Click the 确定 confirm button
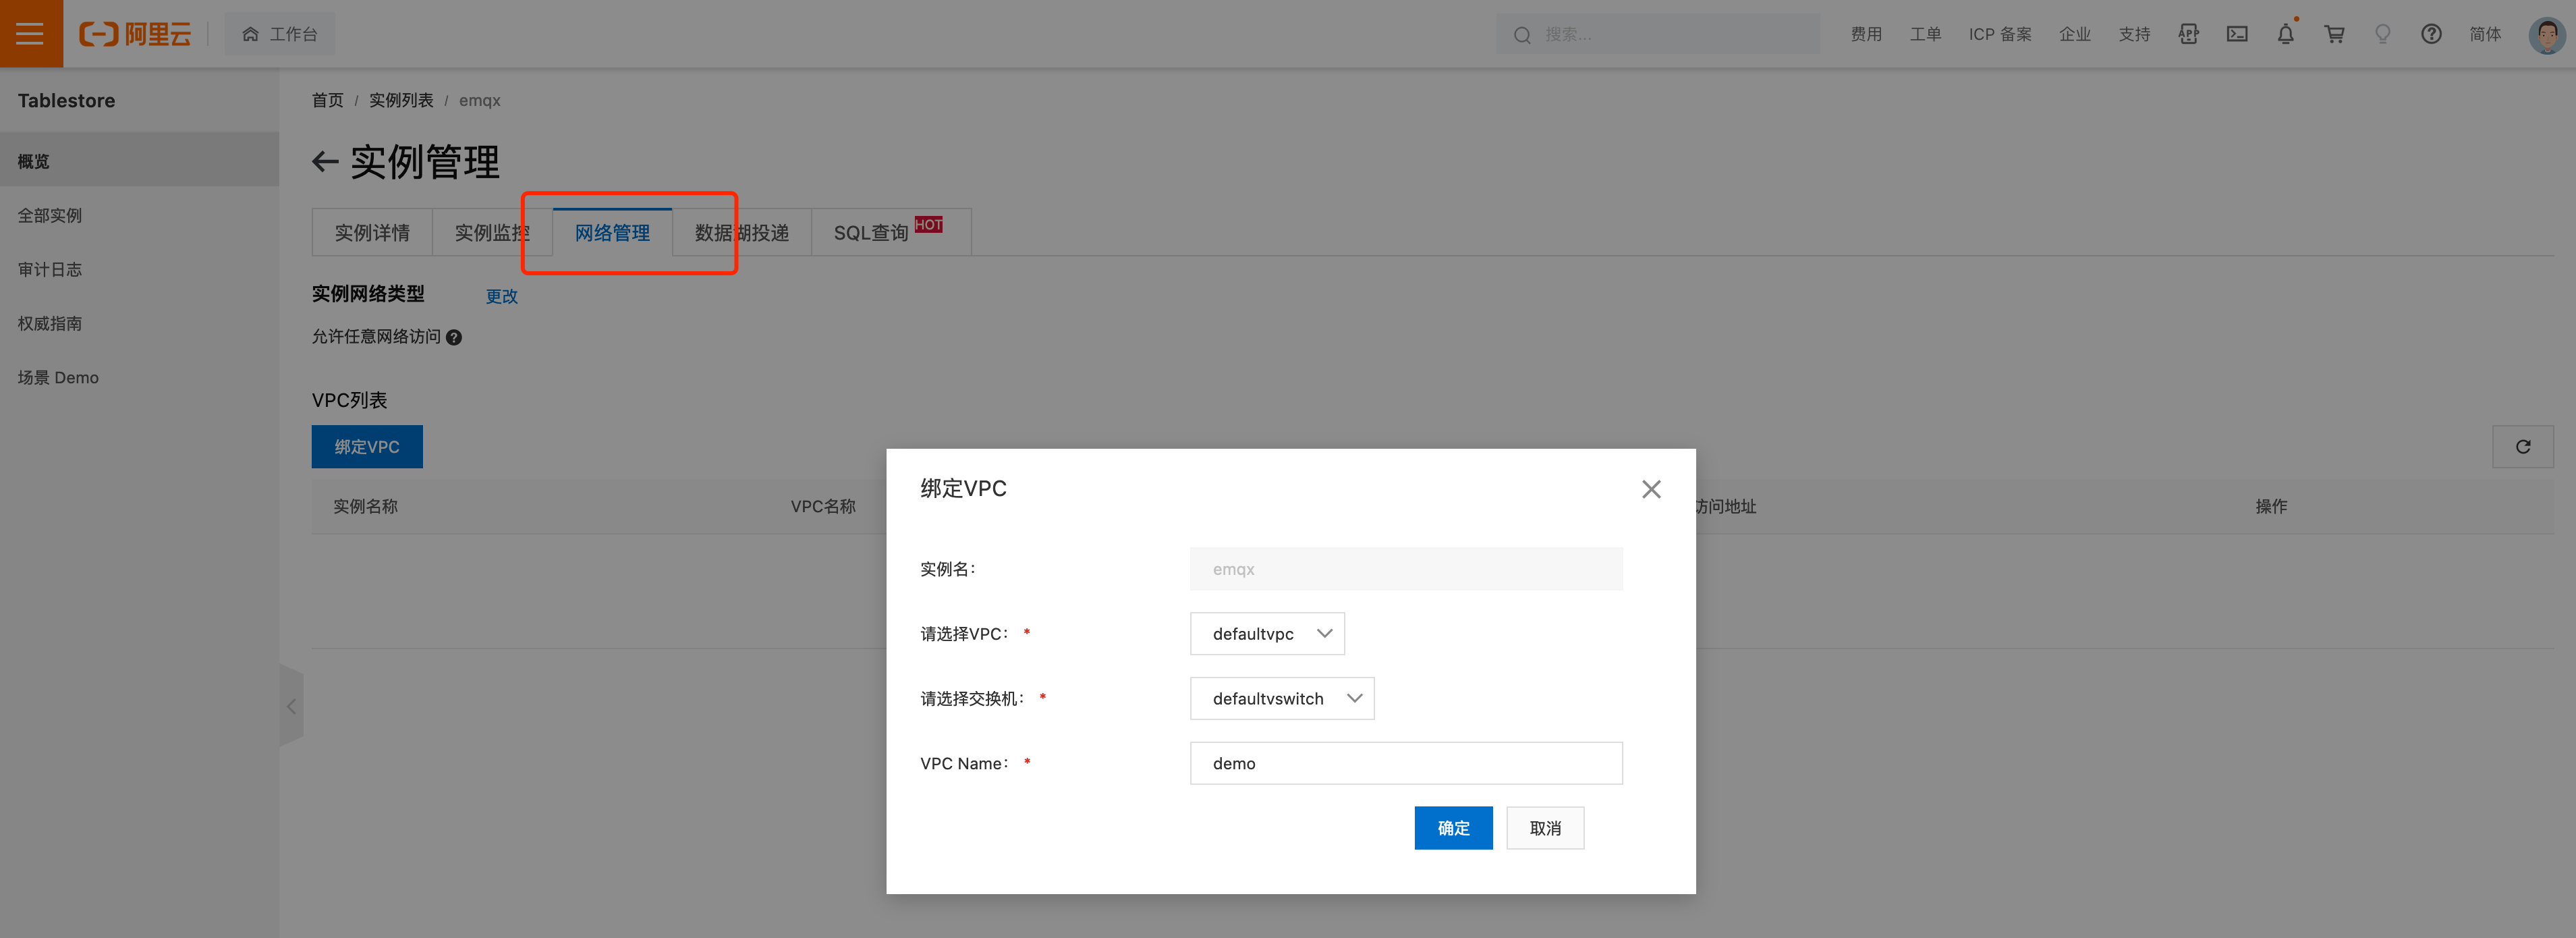2576x938 pixels. pyautogui.click(x=1453, y=828)
